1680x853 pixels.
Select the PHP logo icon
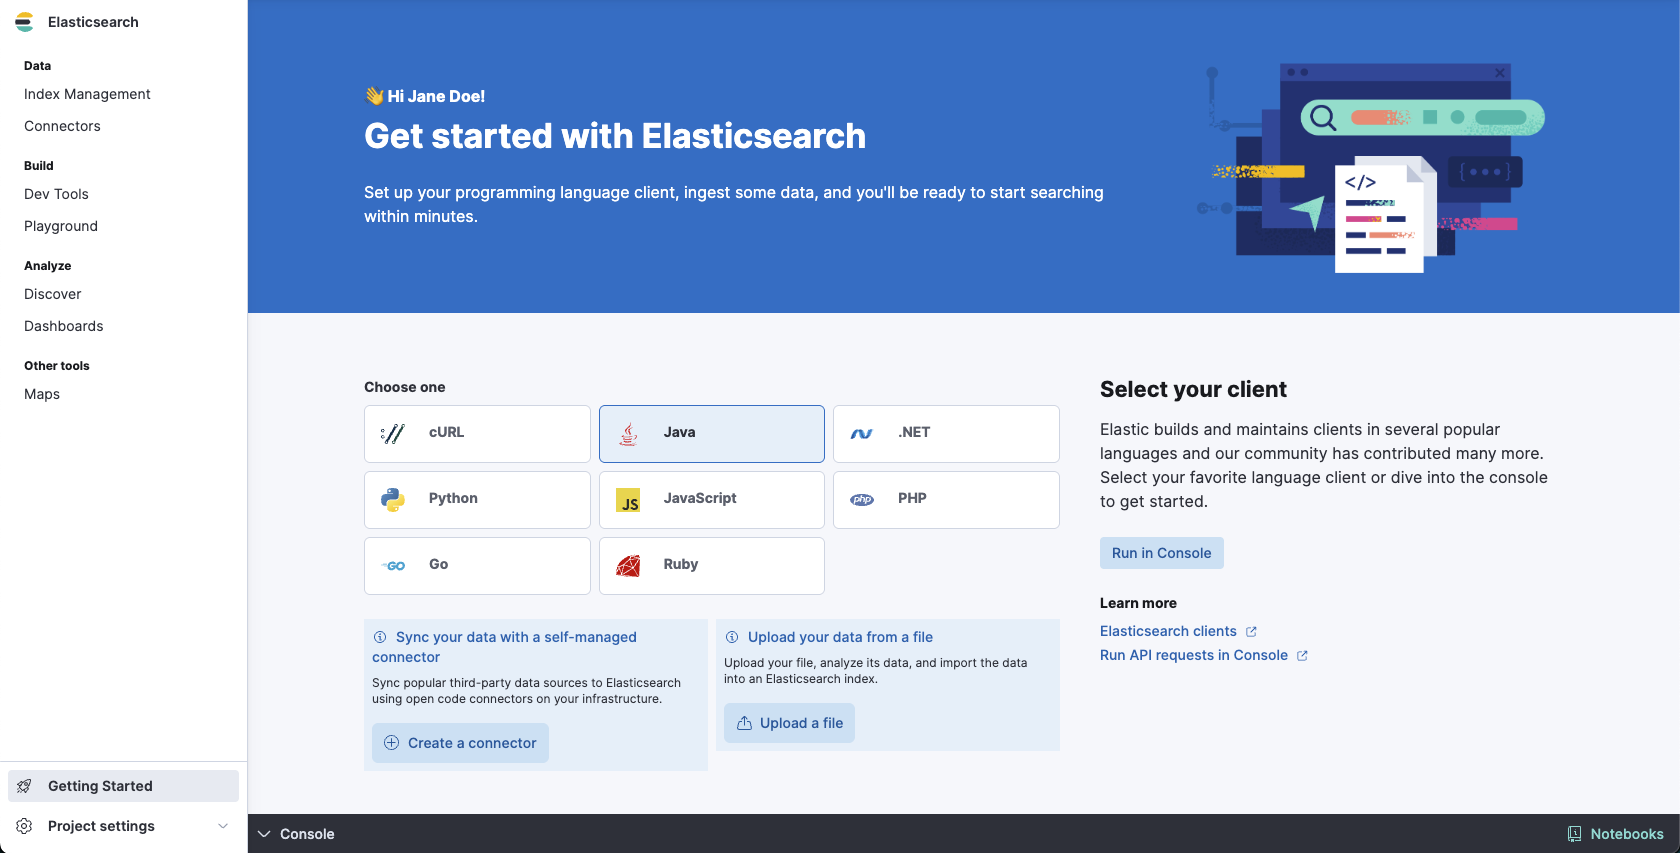[x=862, y=500]
